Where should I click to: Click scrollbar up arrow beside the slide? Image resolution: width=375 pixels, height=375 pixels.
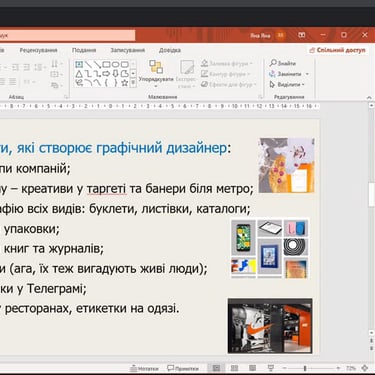coord(371,105)
